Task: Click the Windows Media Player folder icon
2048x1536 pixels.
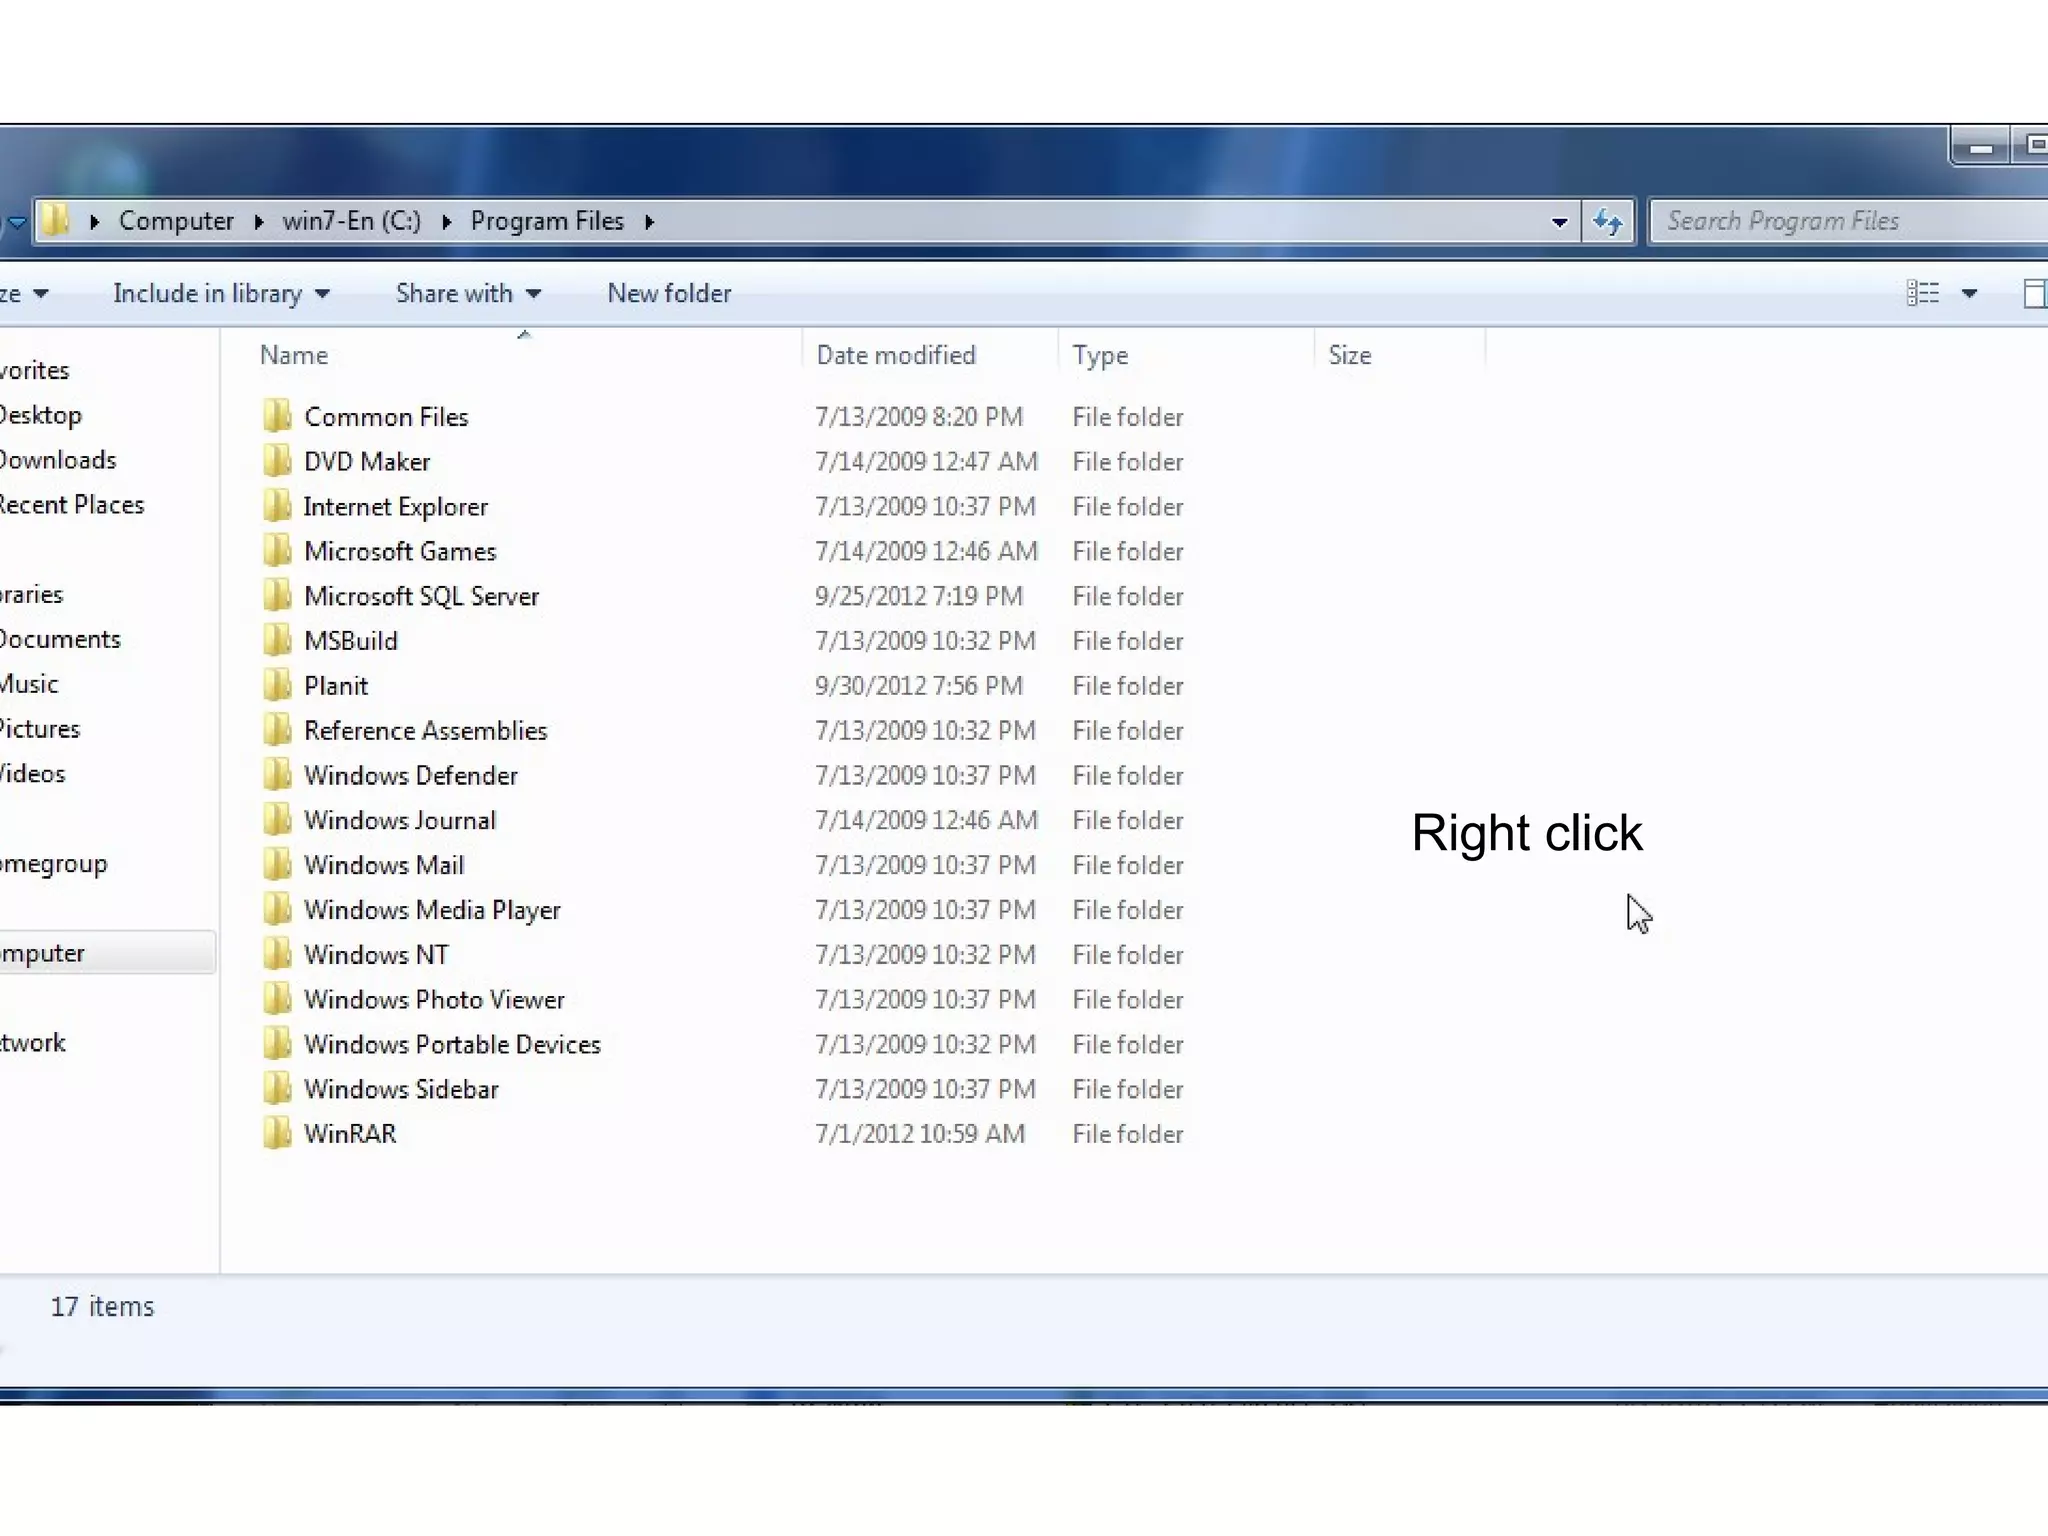Action: 277,909
